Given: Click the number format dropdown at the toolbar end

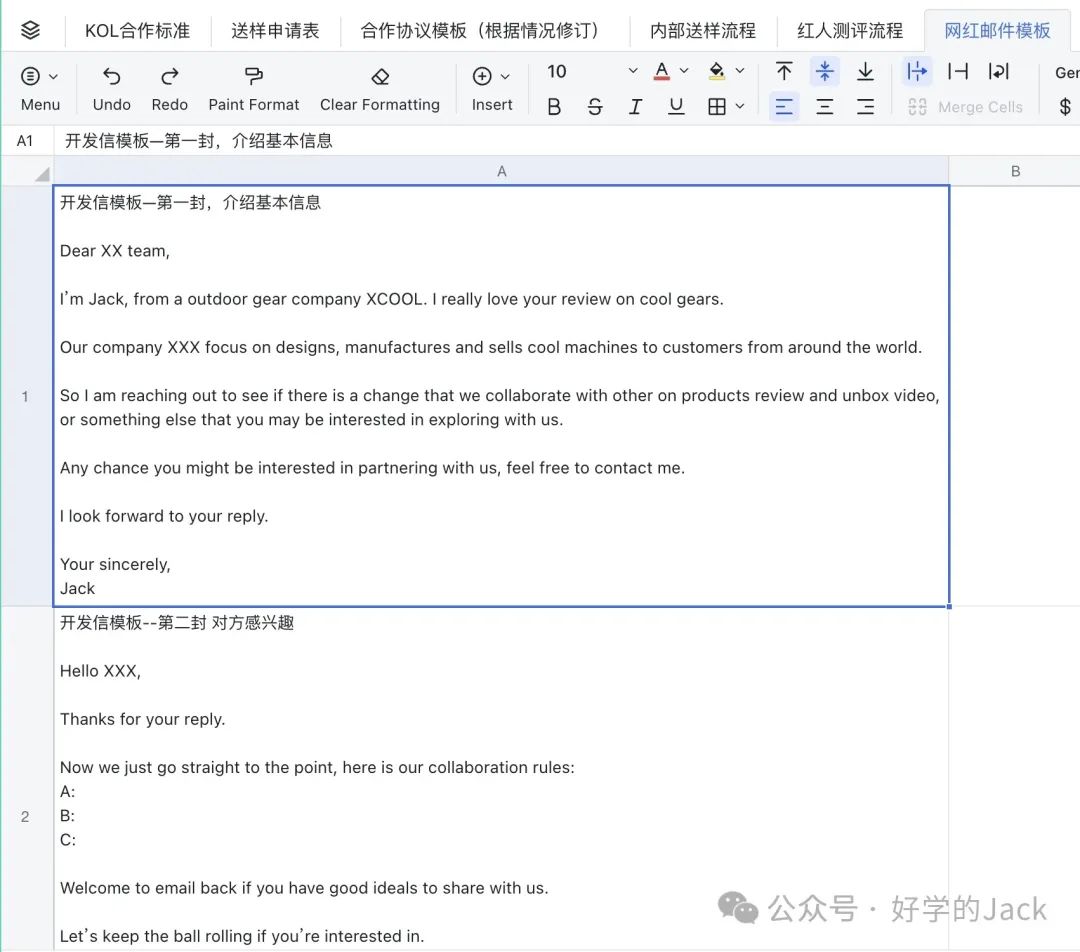Looking at the screenshot, I should pyautogui.click(x=1066, y=72).
